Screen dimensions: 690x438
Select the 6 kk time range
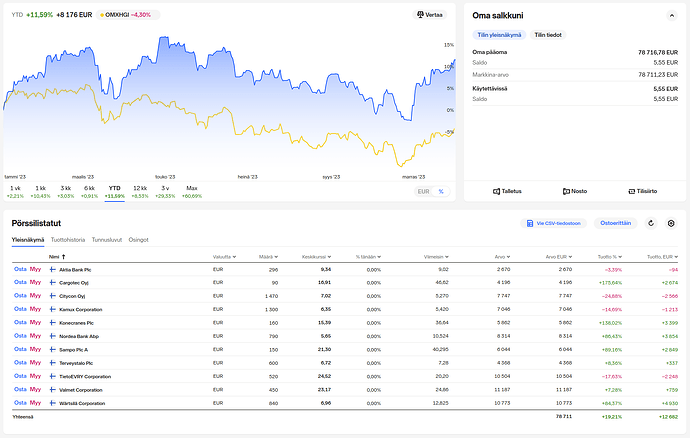(x=89, y=192)
